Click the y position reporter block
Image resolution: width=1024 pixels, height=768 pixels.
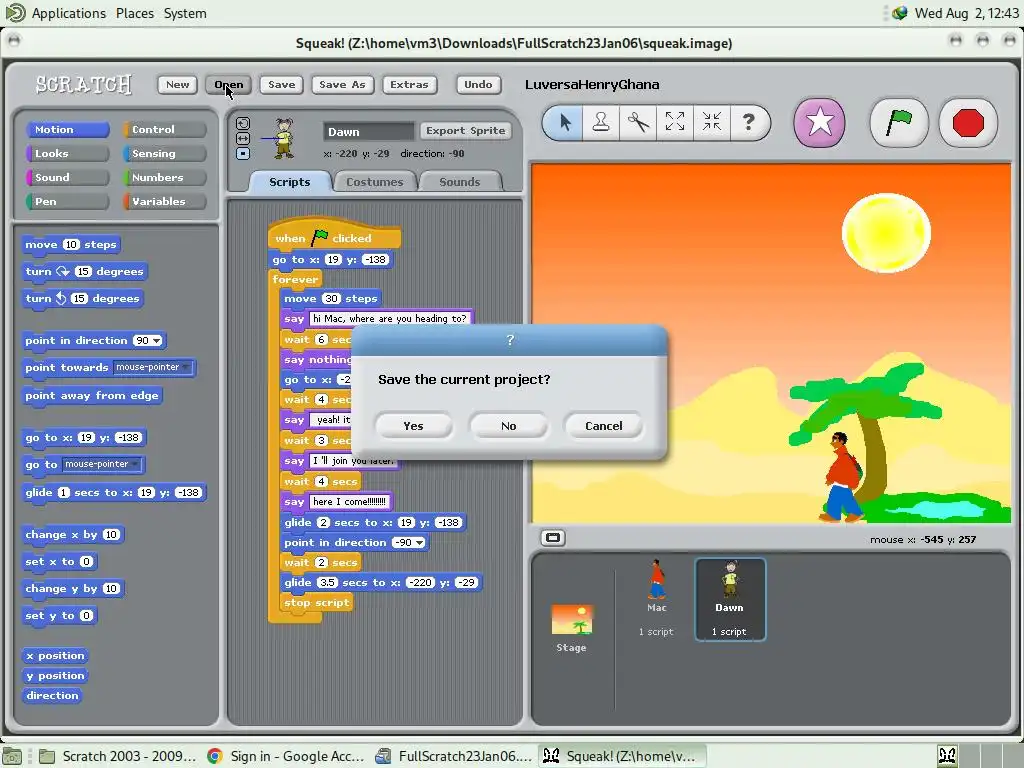[x=55, y=676]
